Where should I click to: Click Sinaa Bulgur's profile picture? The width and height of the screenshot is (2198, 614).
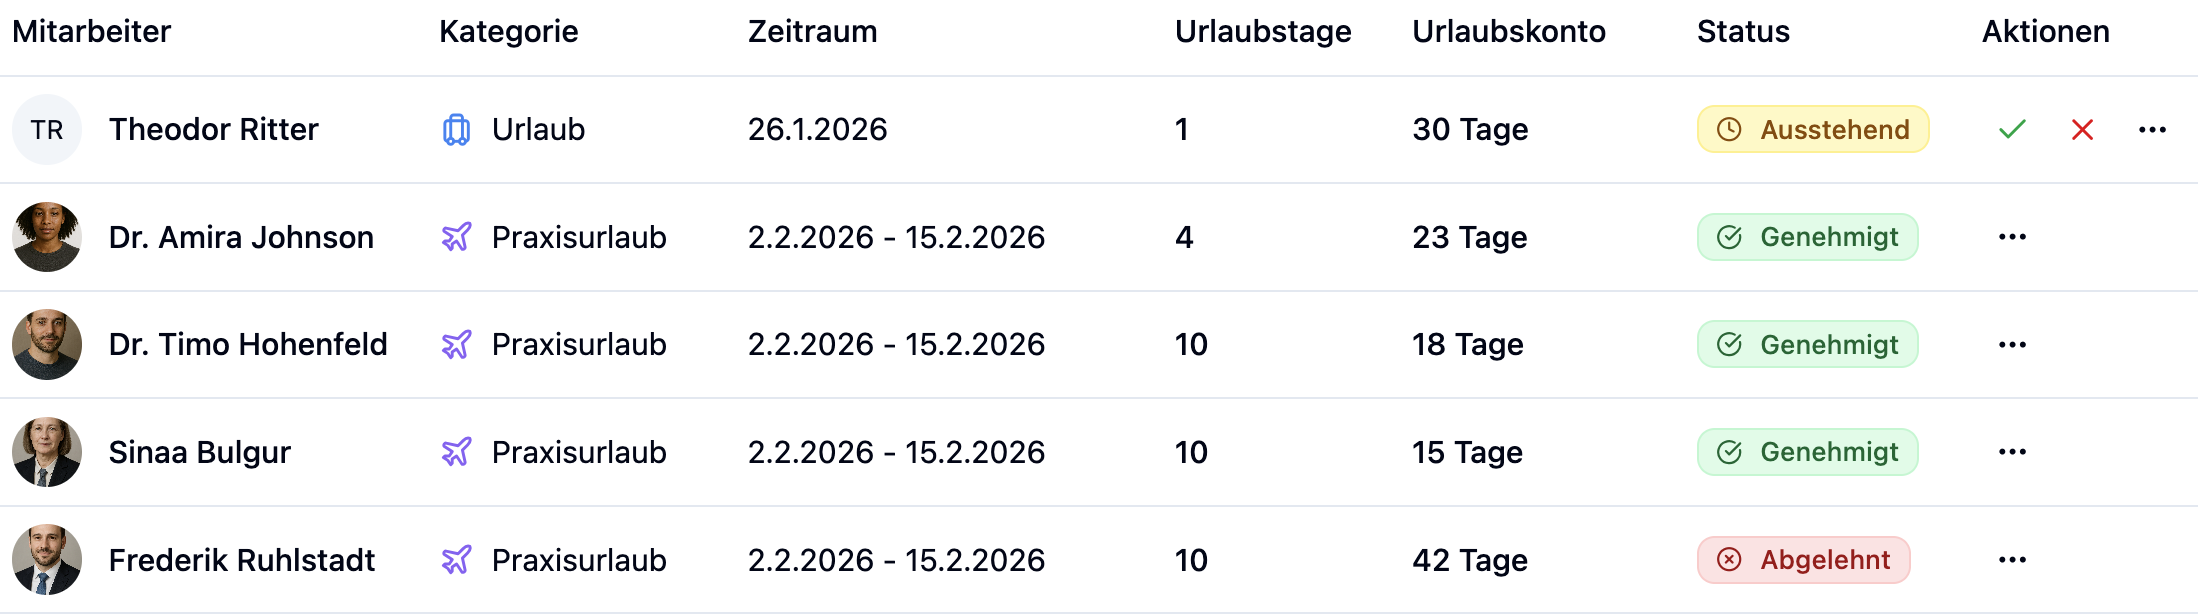47,452
